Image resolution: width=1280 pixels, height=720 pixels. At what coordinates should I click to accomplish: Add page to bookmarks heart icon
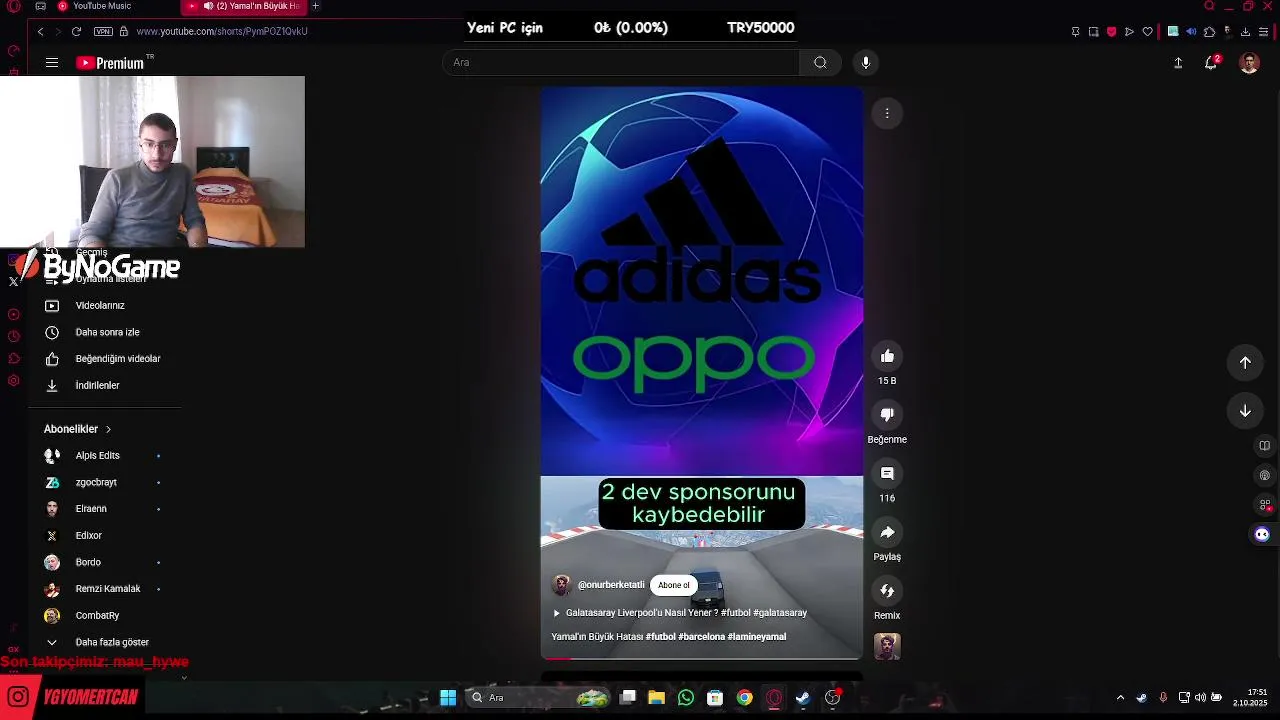pyautogui.click(x=1147, y=31)
